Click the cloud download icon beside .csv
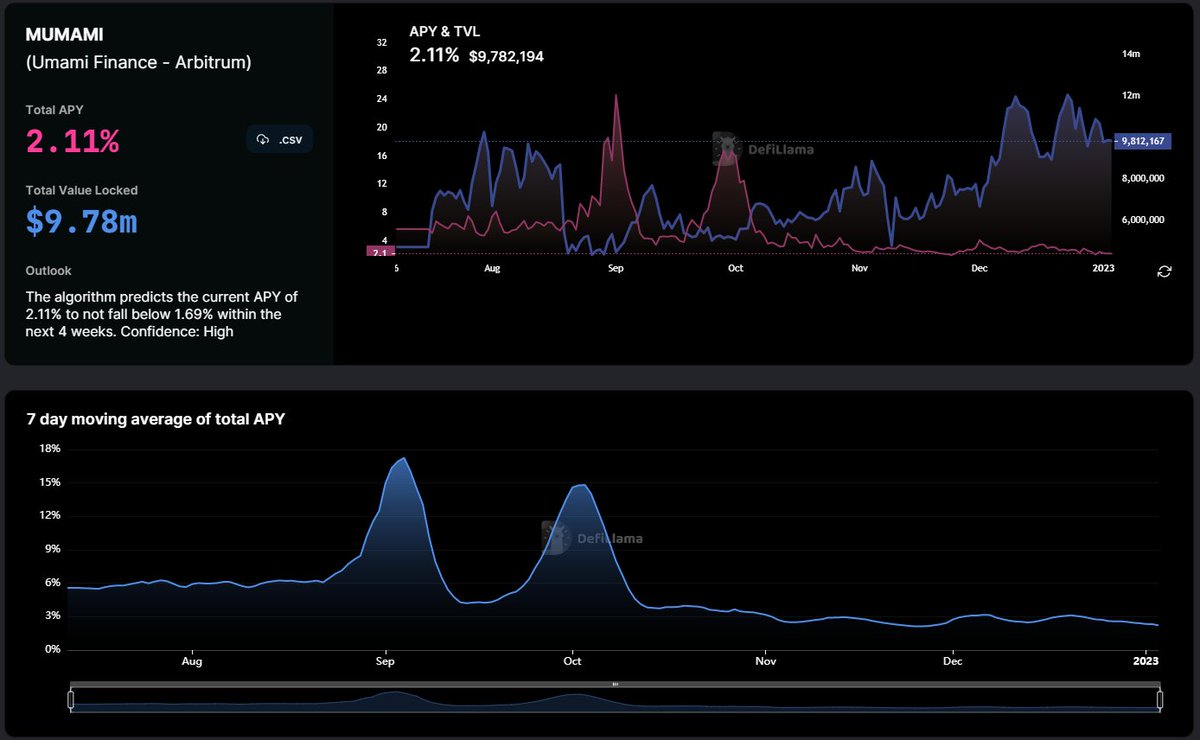Screen dimensions: 1200x740 263,139
